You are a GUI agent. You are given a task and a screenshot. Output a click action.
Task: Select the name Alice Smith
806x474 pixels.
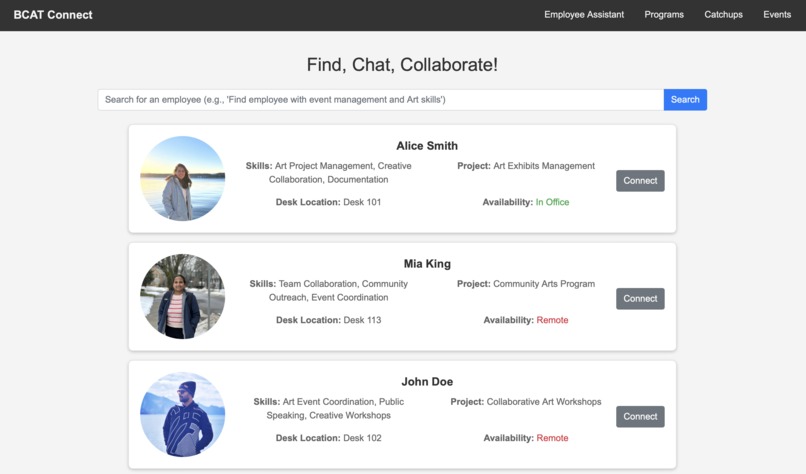pos(427,146)
